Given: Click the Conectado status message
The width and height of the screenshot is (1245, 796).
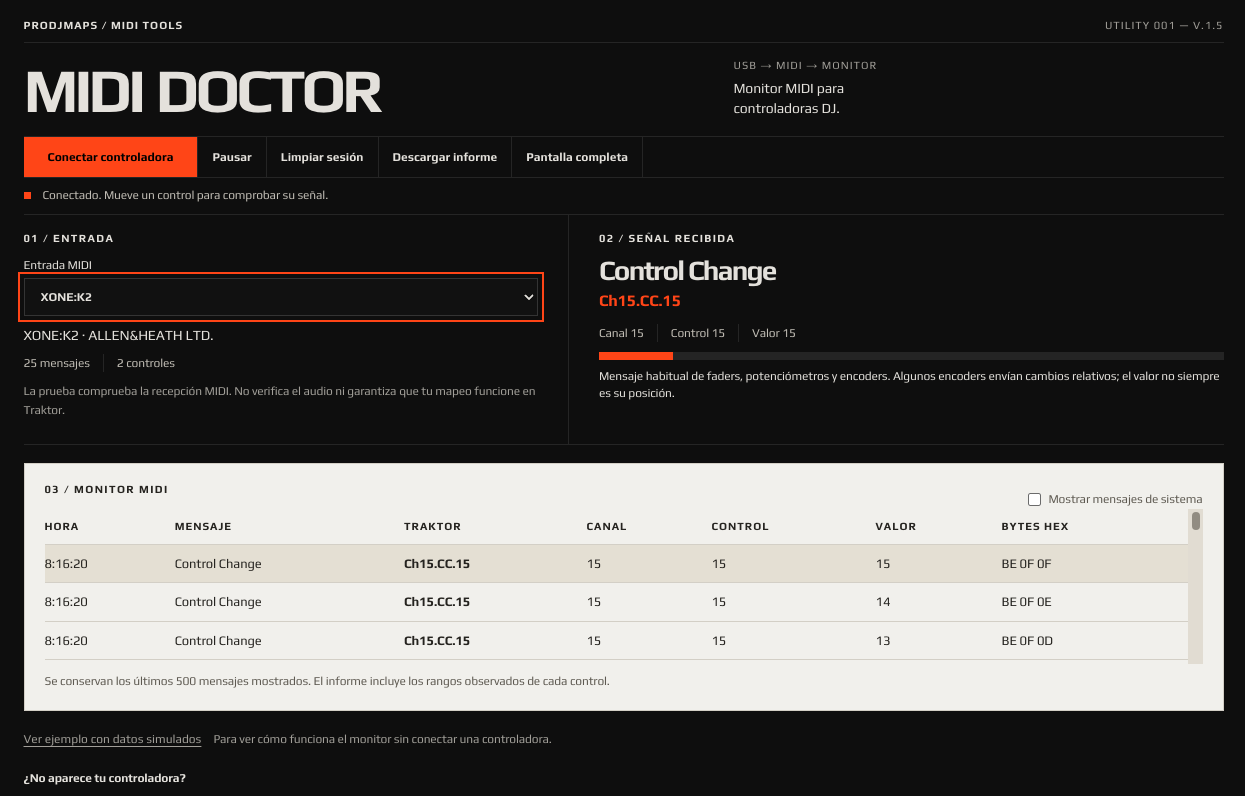Looking at the screenshot, I should point(185,195).
